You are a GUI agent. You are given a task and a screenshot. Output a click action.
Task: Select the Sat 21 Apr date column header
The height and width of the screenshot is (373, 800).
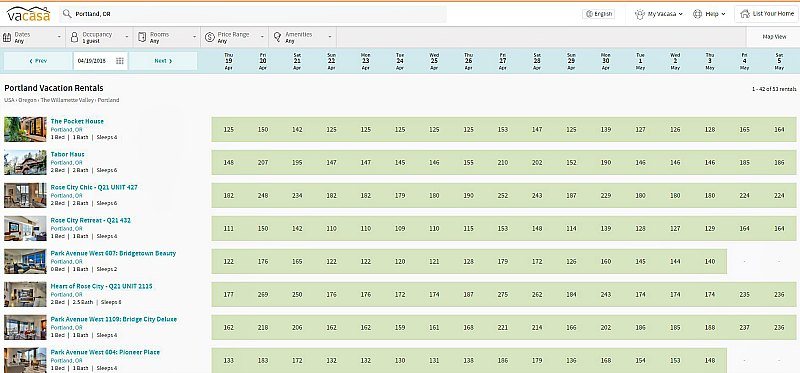(x=297, y=61)
